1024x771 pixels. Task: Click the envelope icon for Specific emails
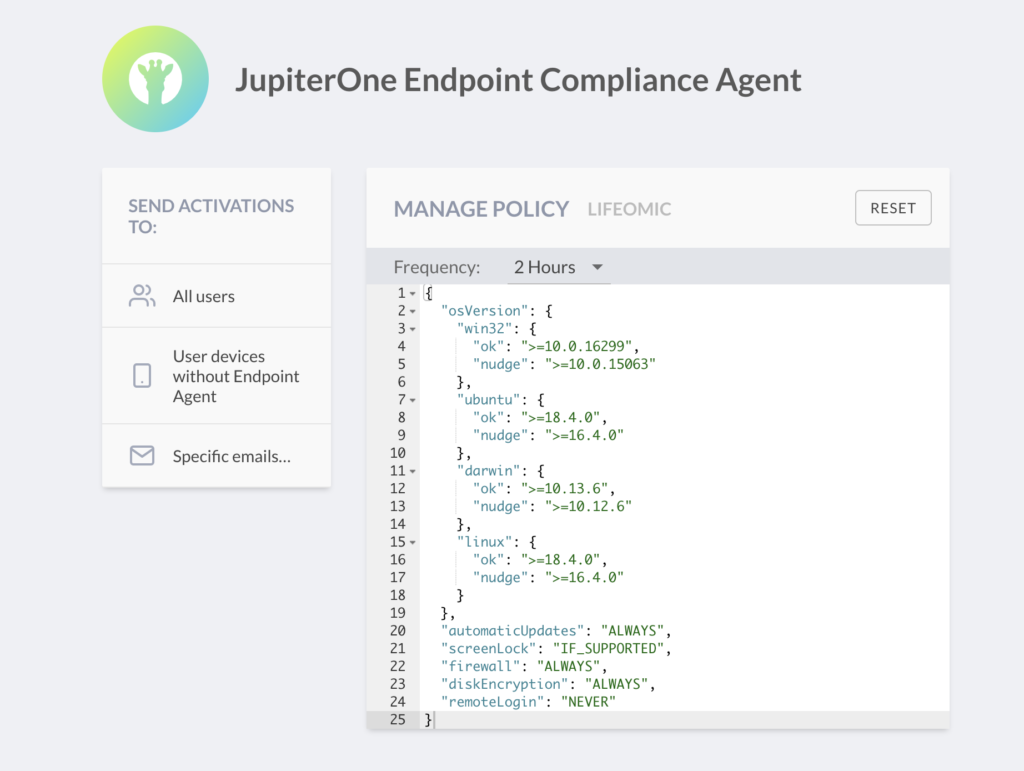pyautogui.click(x=142, y=456)
